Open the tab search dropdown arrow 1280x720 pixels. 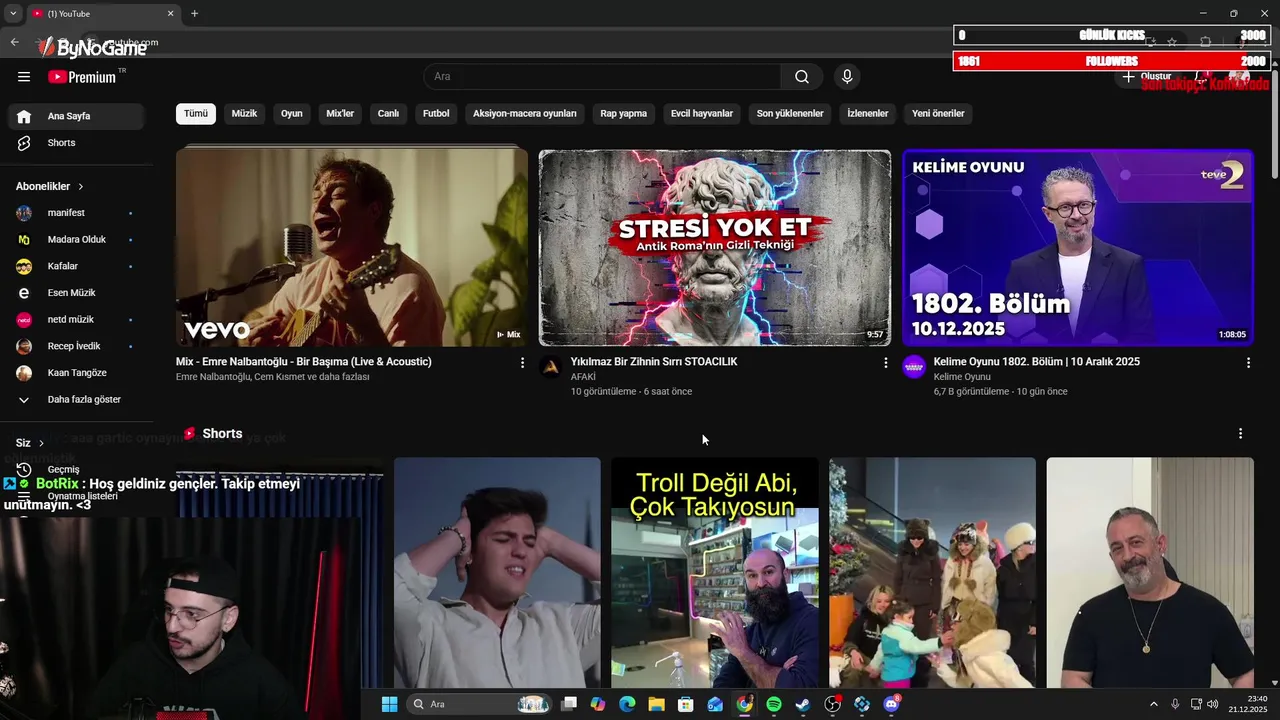tap(13, 14)
